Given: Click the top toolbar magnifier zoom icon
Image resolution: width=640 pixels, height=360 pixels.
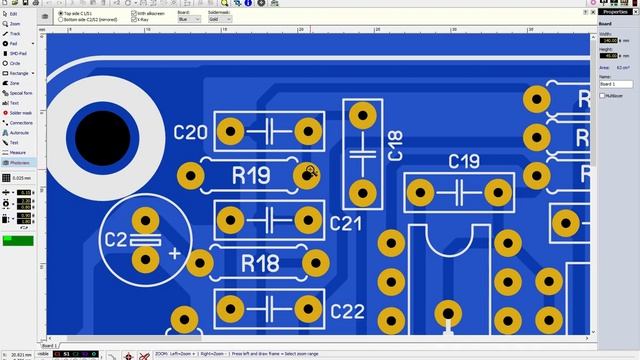Looking at the screenshot, I should point(224,3).
